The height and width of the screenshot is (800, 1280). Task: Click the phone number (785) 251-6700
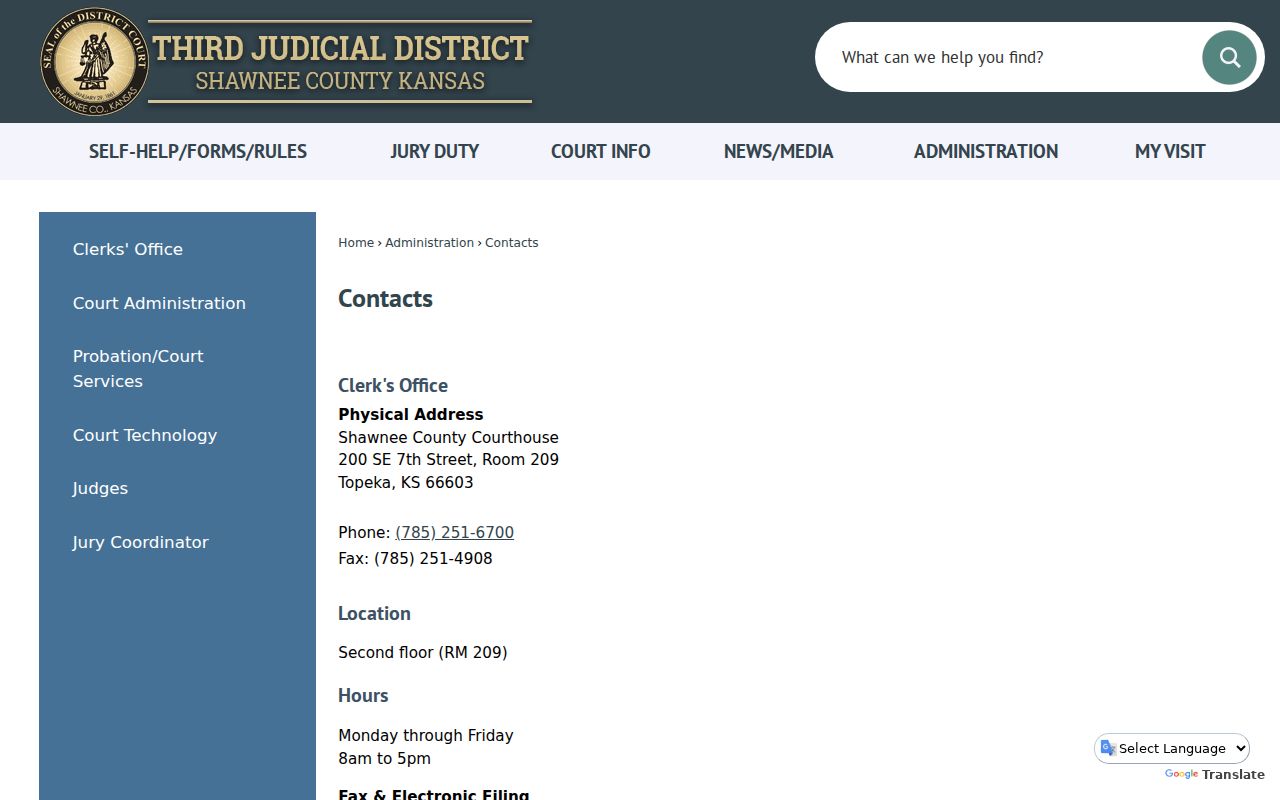point(454,532)
